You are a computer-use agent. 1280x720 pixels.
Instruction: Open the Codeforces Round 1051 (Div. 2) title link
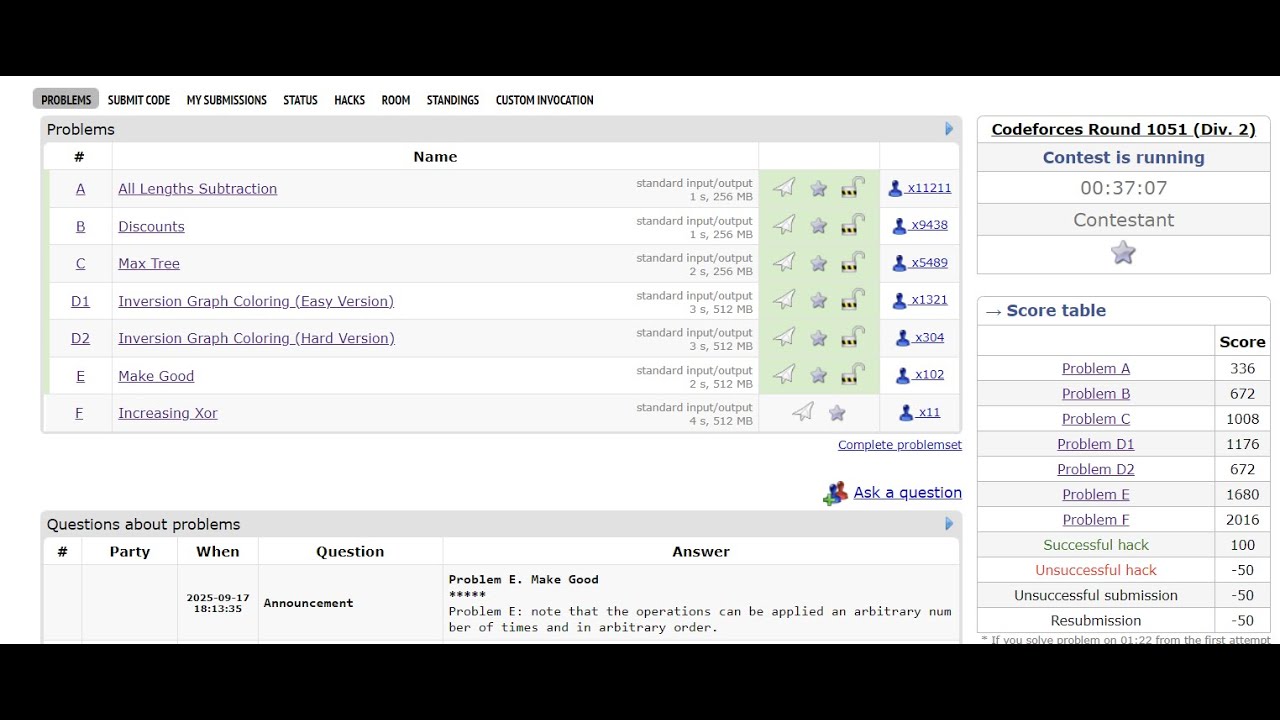pos(1123,129)
